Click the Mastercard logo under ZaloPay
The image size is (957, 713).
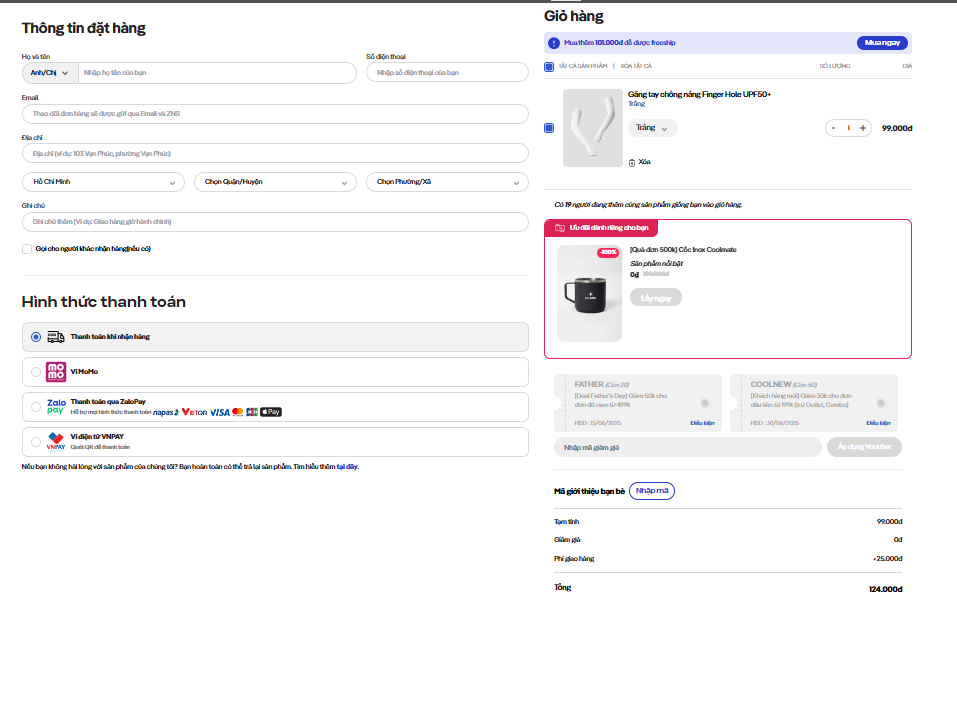237,412
